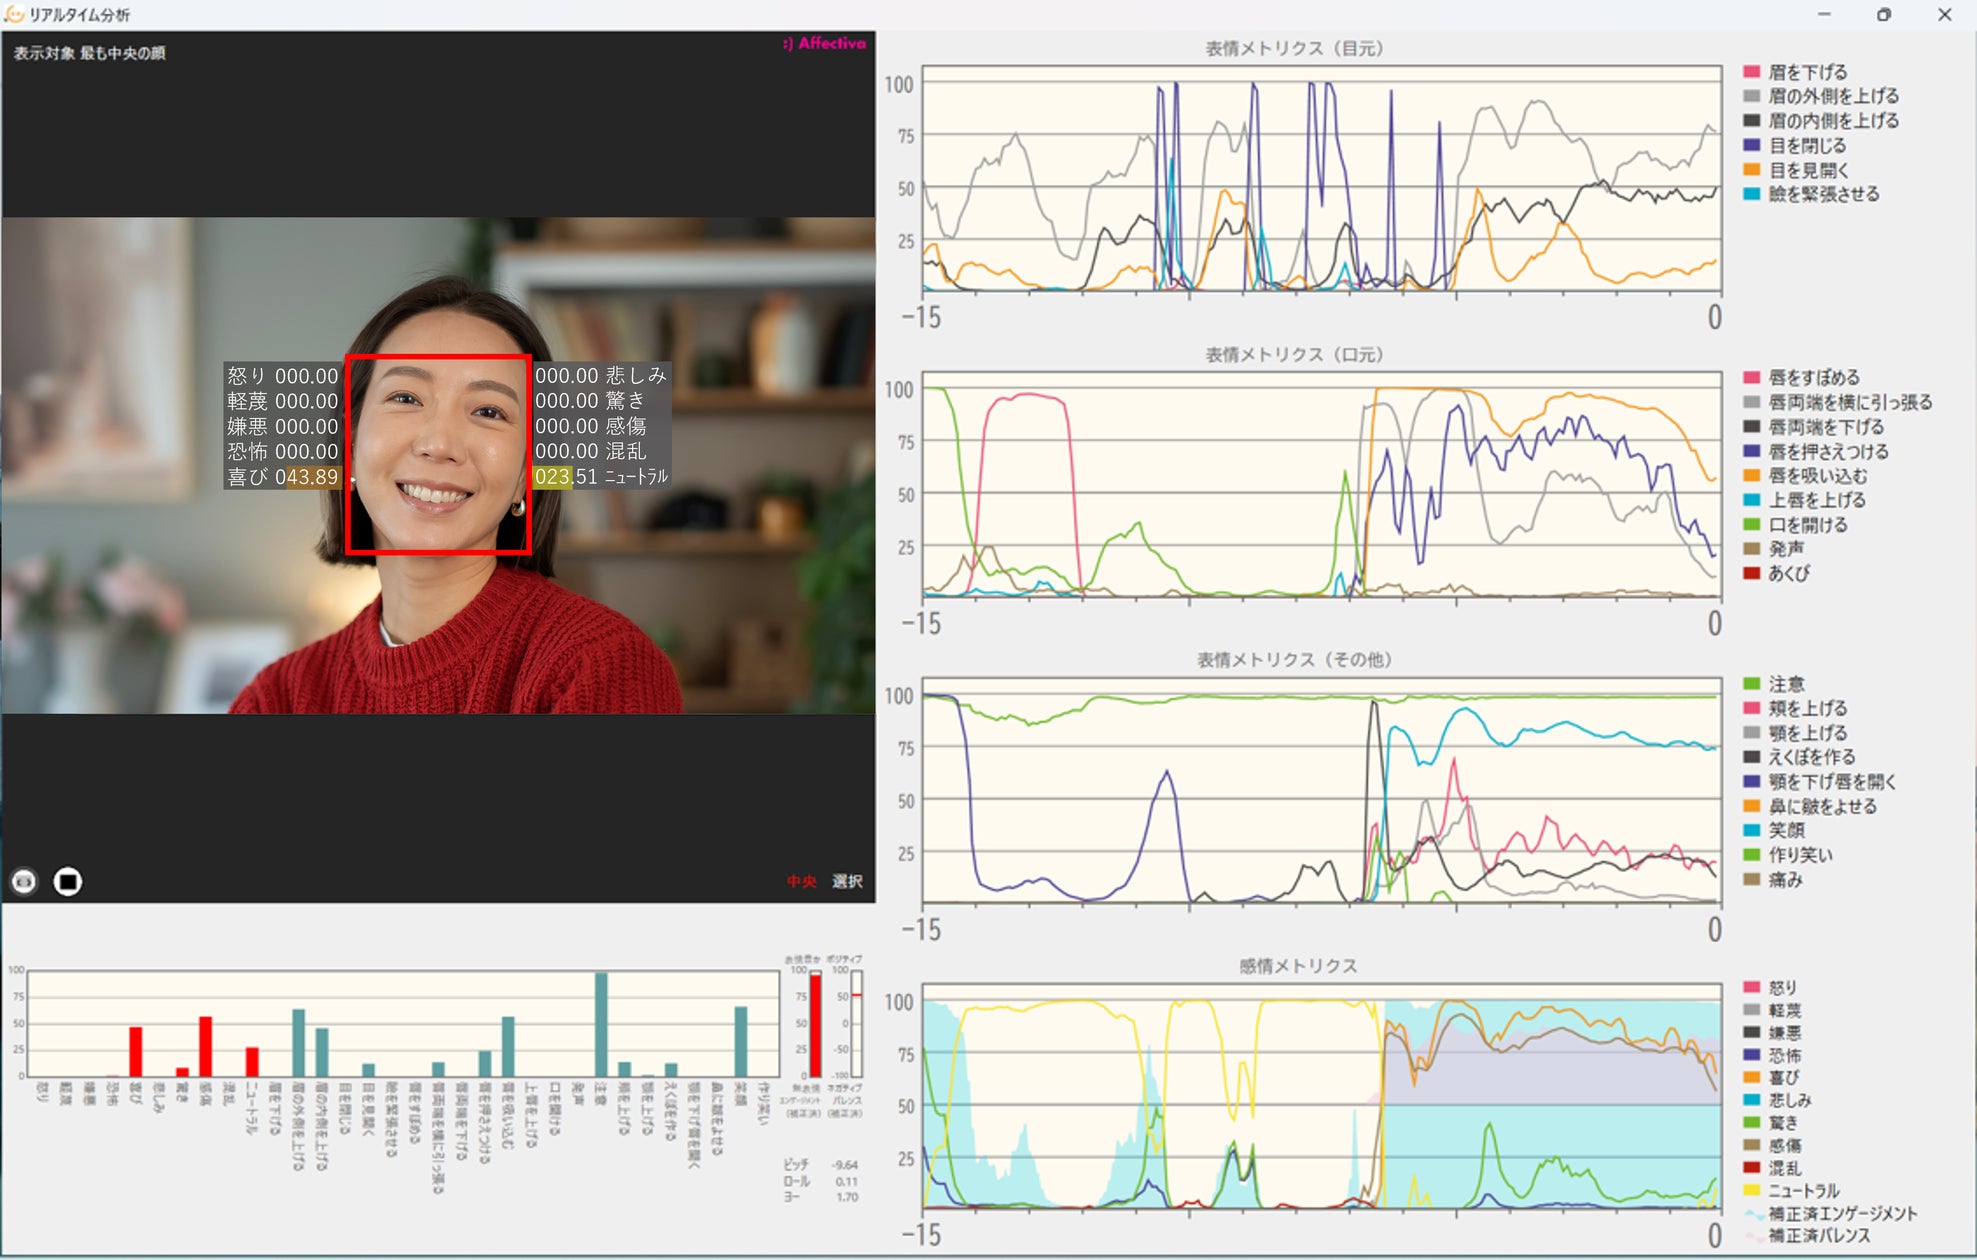The height and width of the screenshot is (1260, 1977).
Task: Click the 目を閉じる legend marker
Action: 1751,145
